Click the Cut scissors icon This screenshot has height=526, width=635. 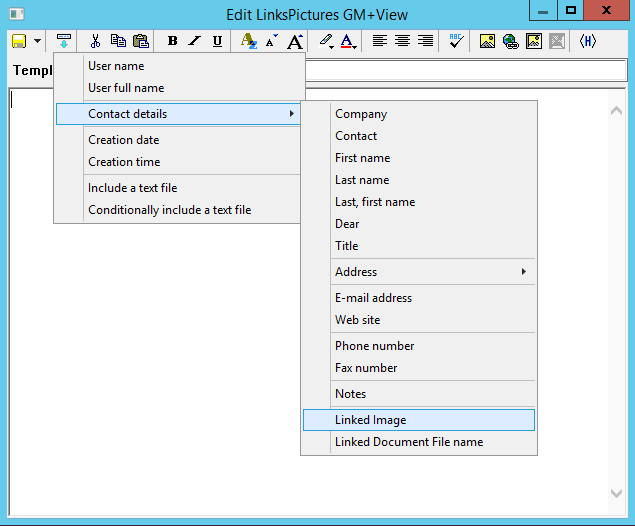pos(95,41)
